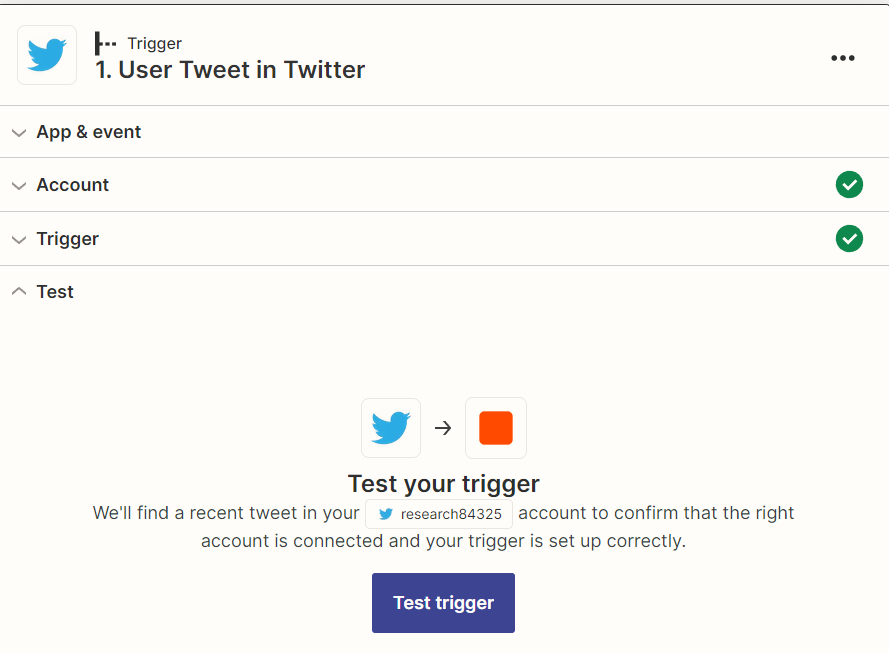Screen dimensions: 889x653
Task: Click the research84325 account chip
Action: (439, 514)
